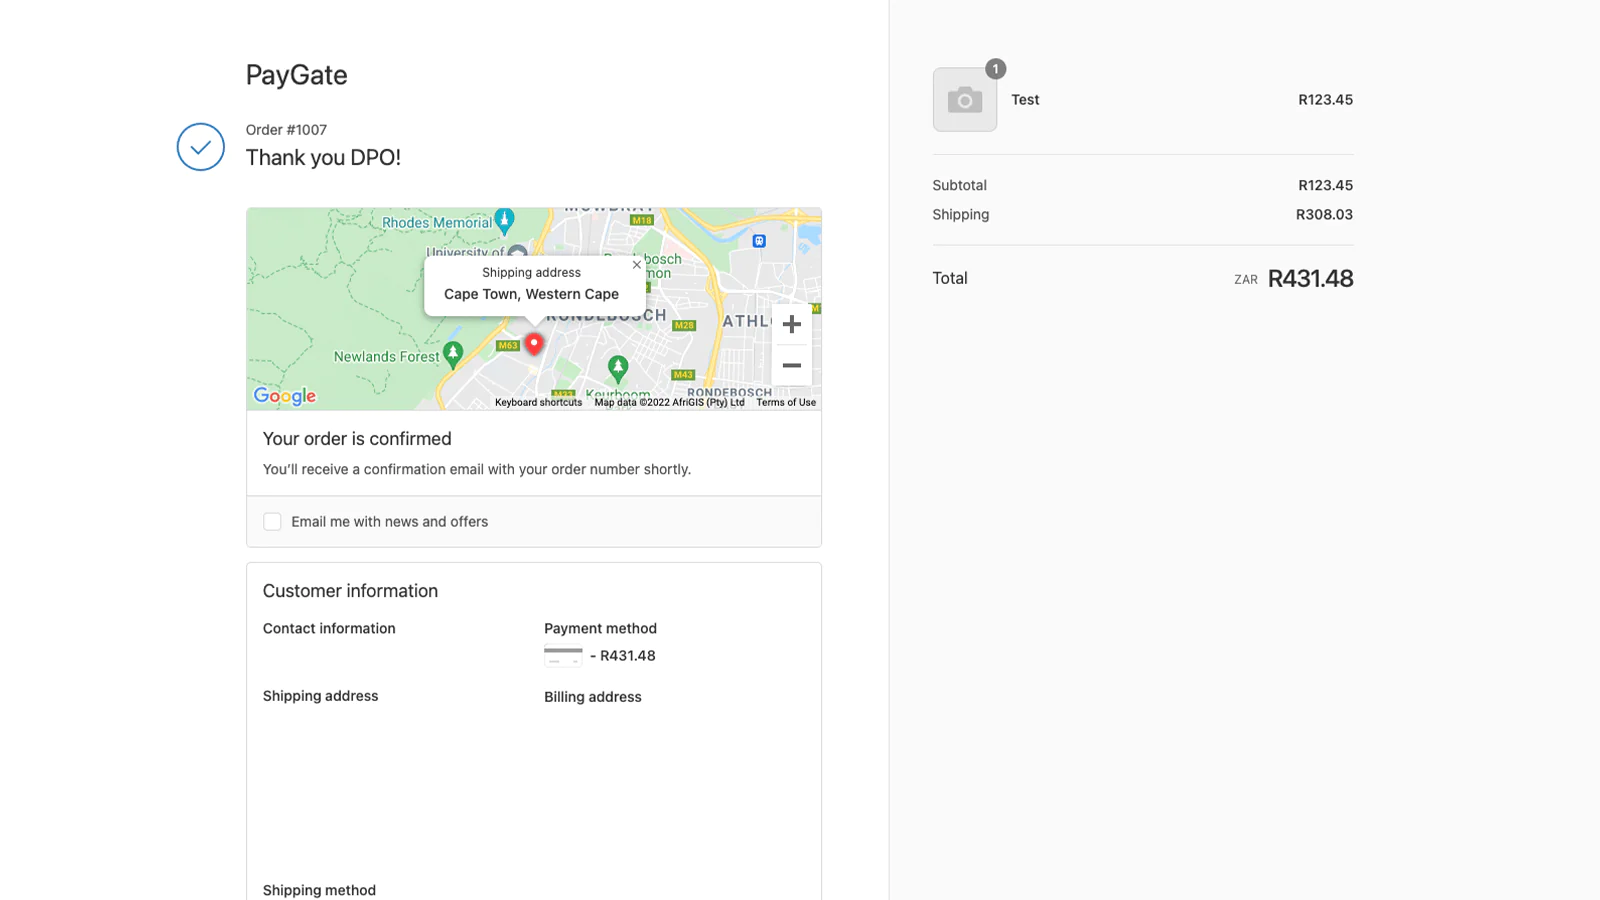Zoom in on the map
The height and width of the screenshot is (900, 1600).
pos(791,324)
